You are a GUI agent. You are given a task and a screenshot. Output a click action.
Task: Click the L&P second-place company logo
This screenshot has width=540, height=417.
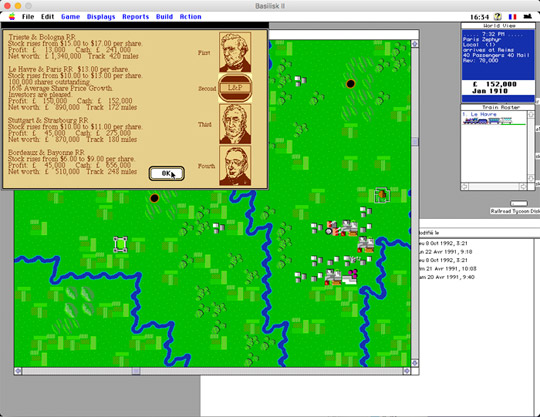tap(235, 88)
